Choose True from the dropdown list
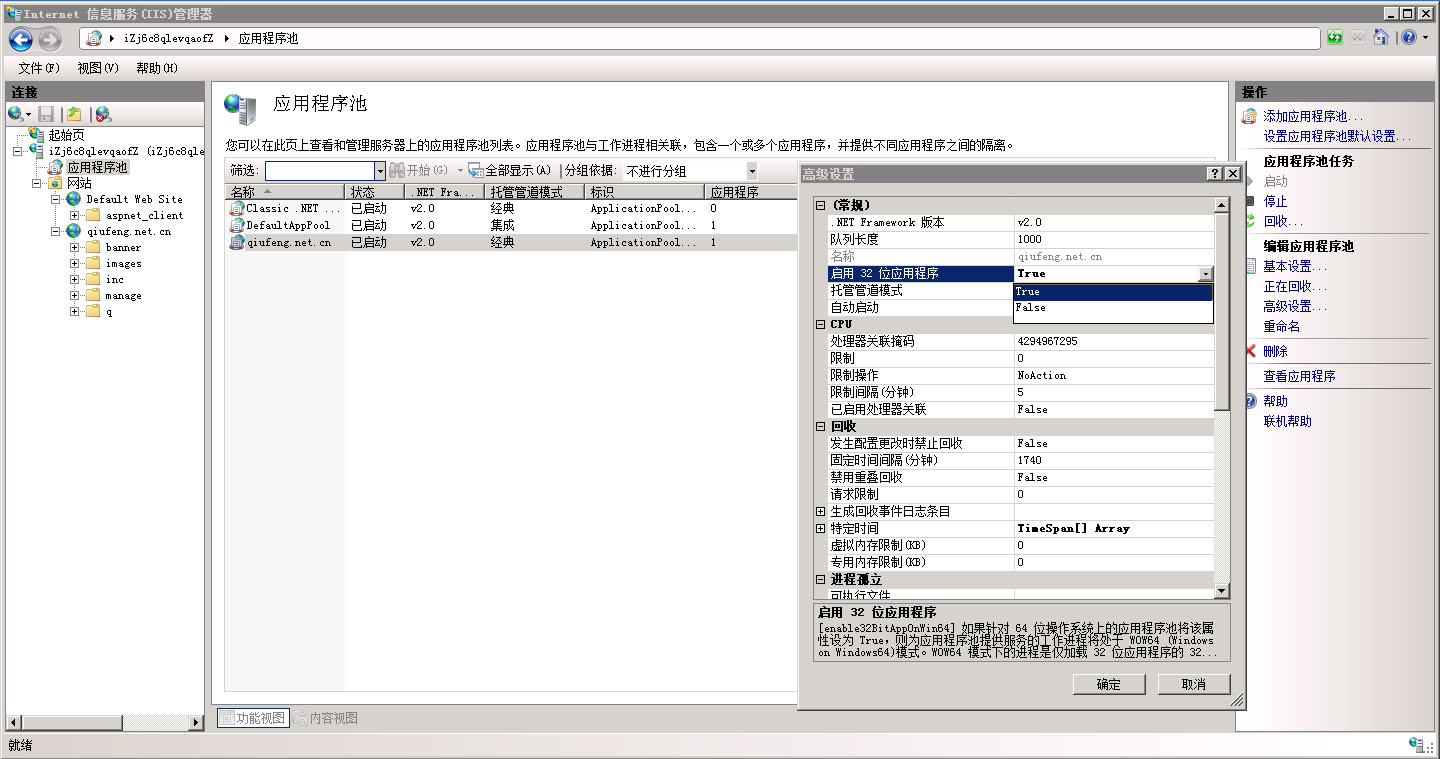This screenshot has height=759, width=1440. pos(1113,292)
